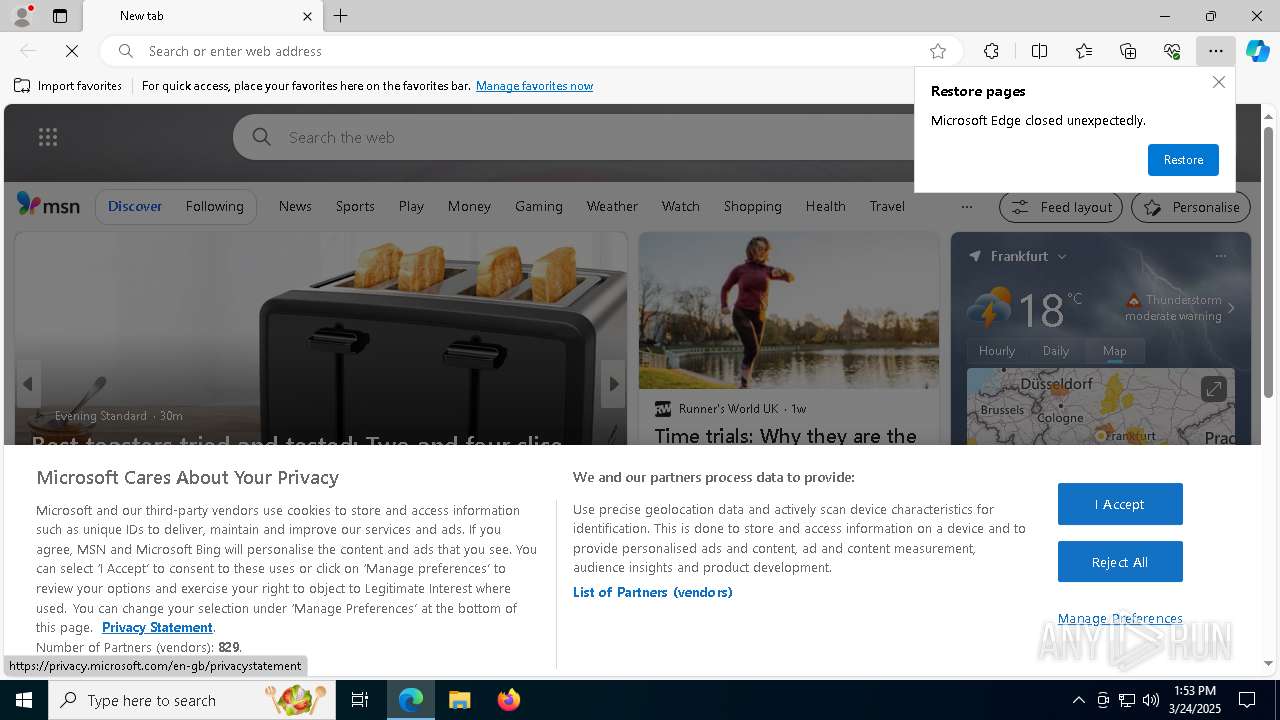
Task: Open the Watch section
Action: point(681,206)
